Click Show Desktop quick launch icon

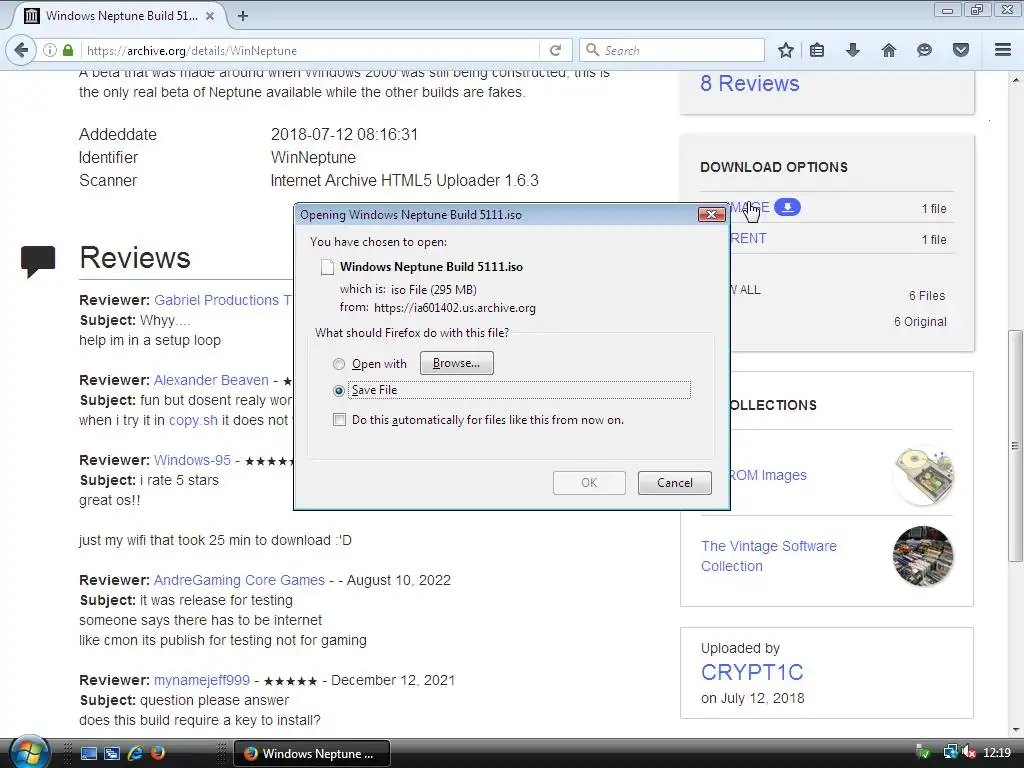pos(89,753)
